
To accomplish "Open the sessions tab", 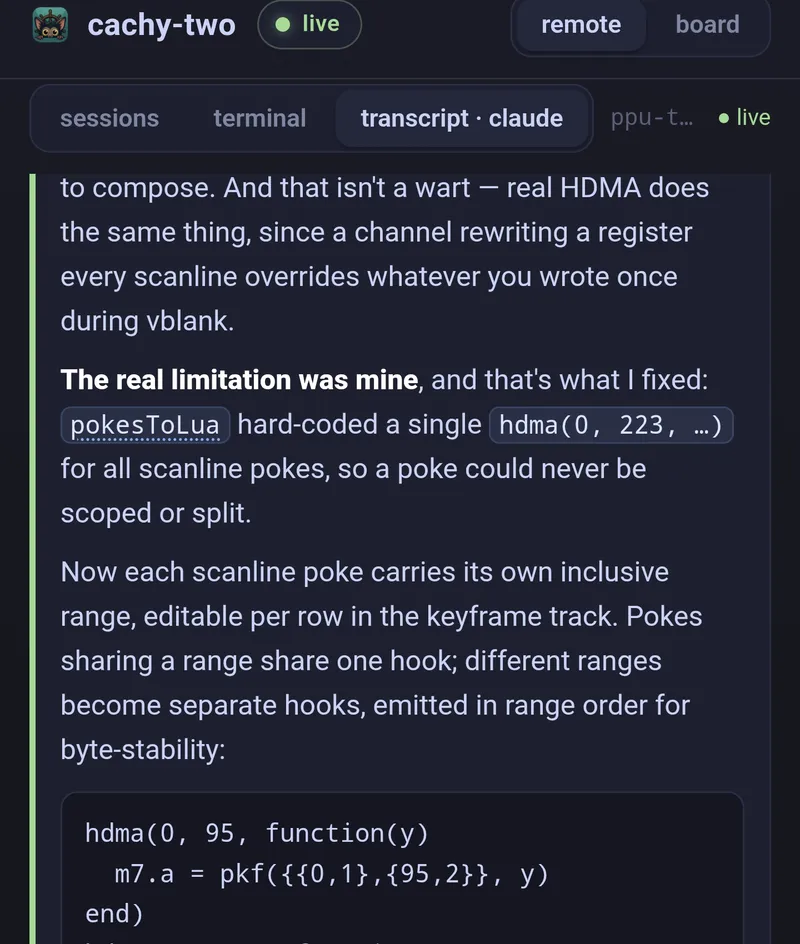I will pyautogui.click(x=110, y=118).
